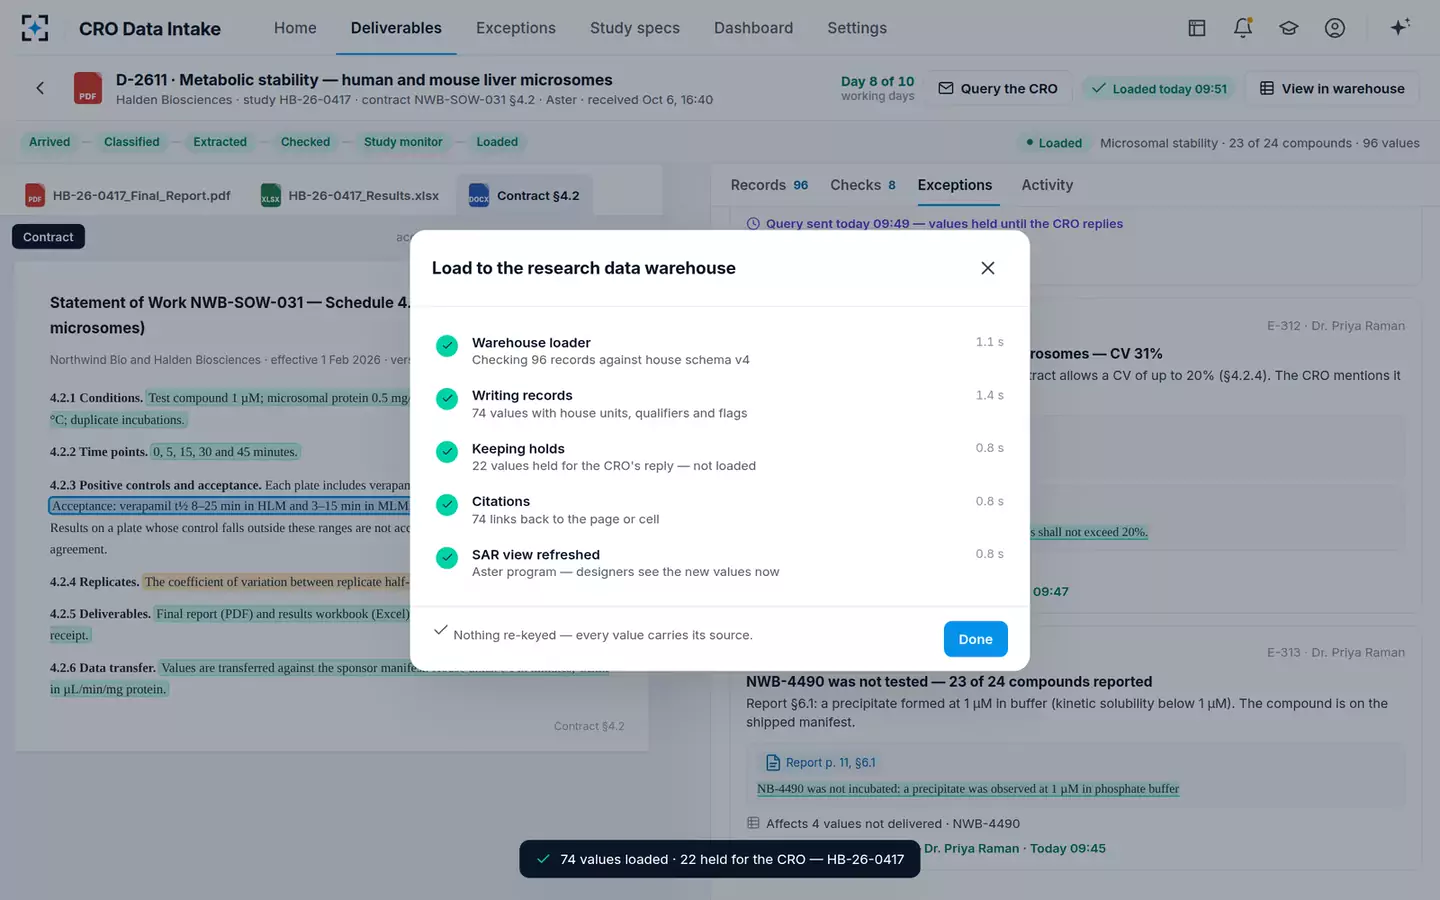Click the red PDF icon beside D-2611
Image resolution: width=1440 pixels, height=900 pixels.
tap(88, 88)
